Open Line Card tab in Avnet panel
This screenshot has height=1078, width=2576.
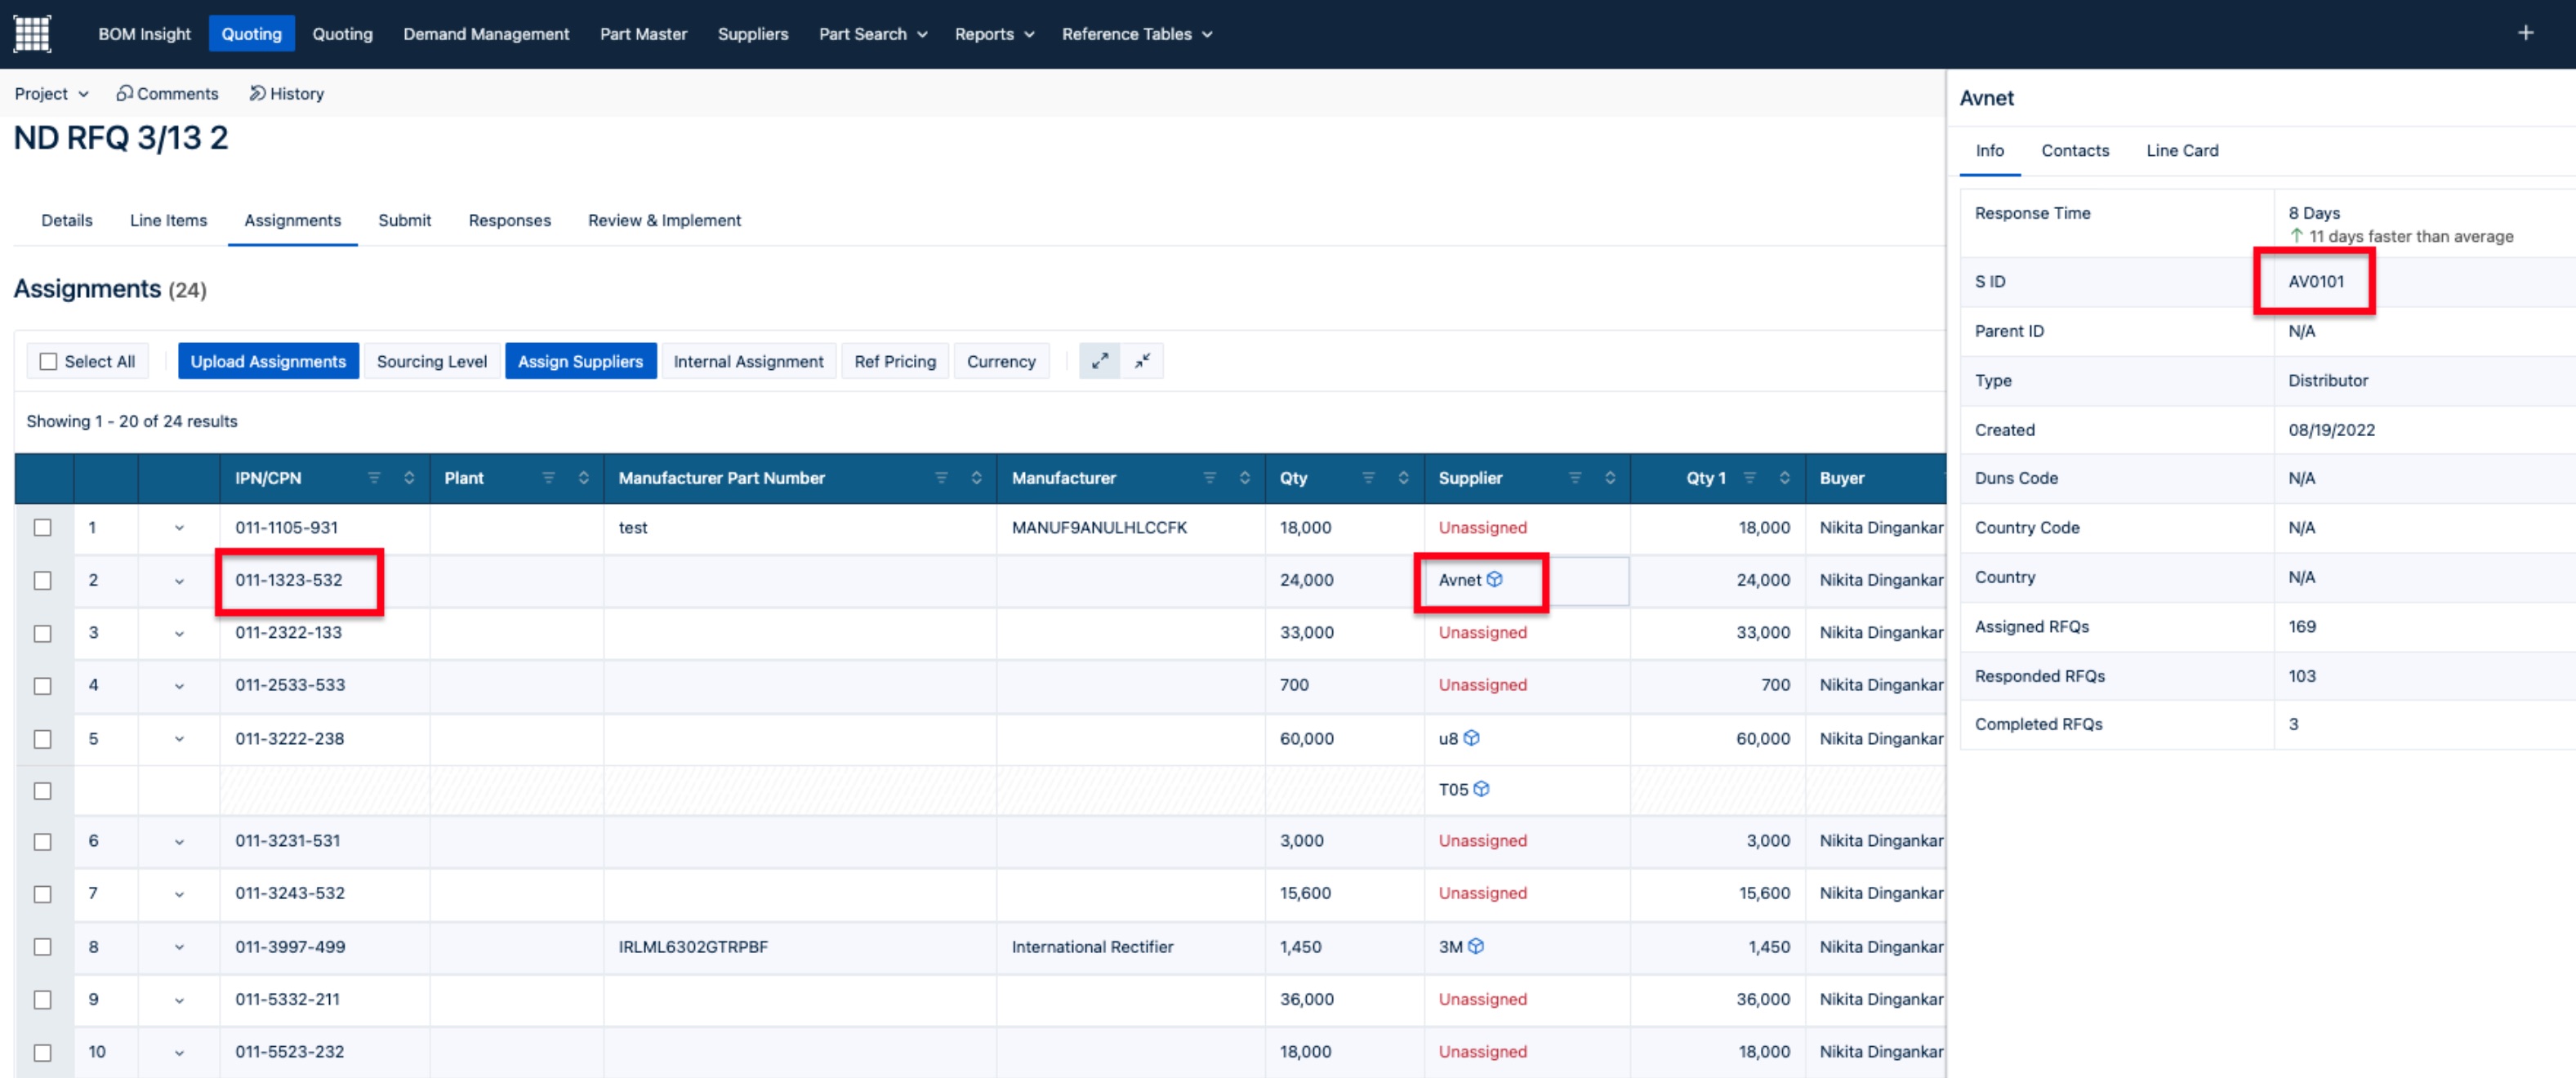pyautogui.click(x=2181, y=150)
